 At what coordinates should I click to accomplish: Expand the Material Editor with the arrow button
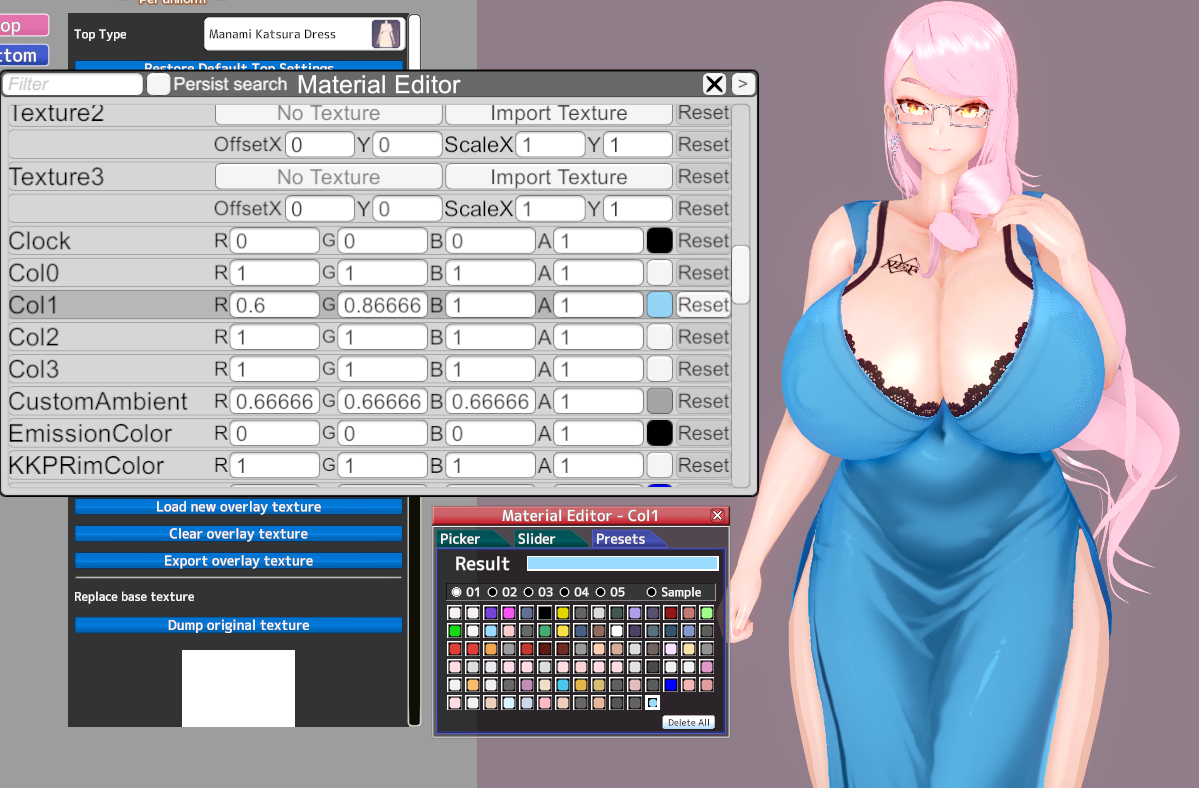tap(742, 84)
